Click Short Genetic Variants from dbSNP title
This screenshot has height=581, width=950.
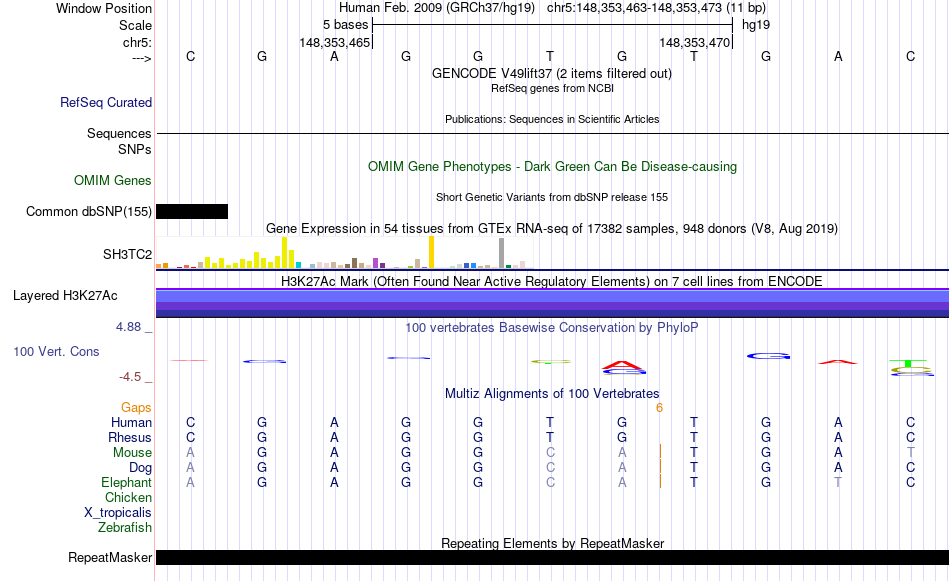click(x=552, y=198)
